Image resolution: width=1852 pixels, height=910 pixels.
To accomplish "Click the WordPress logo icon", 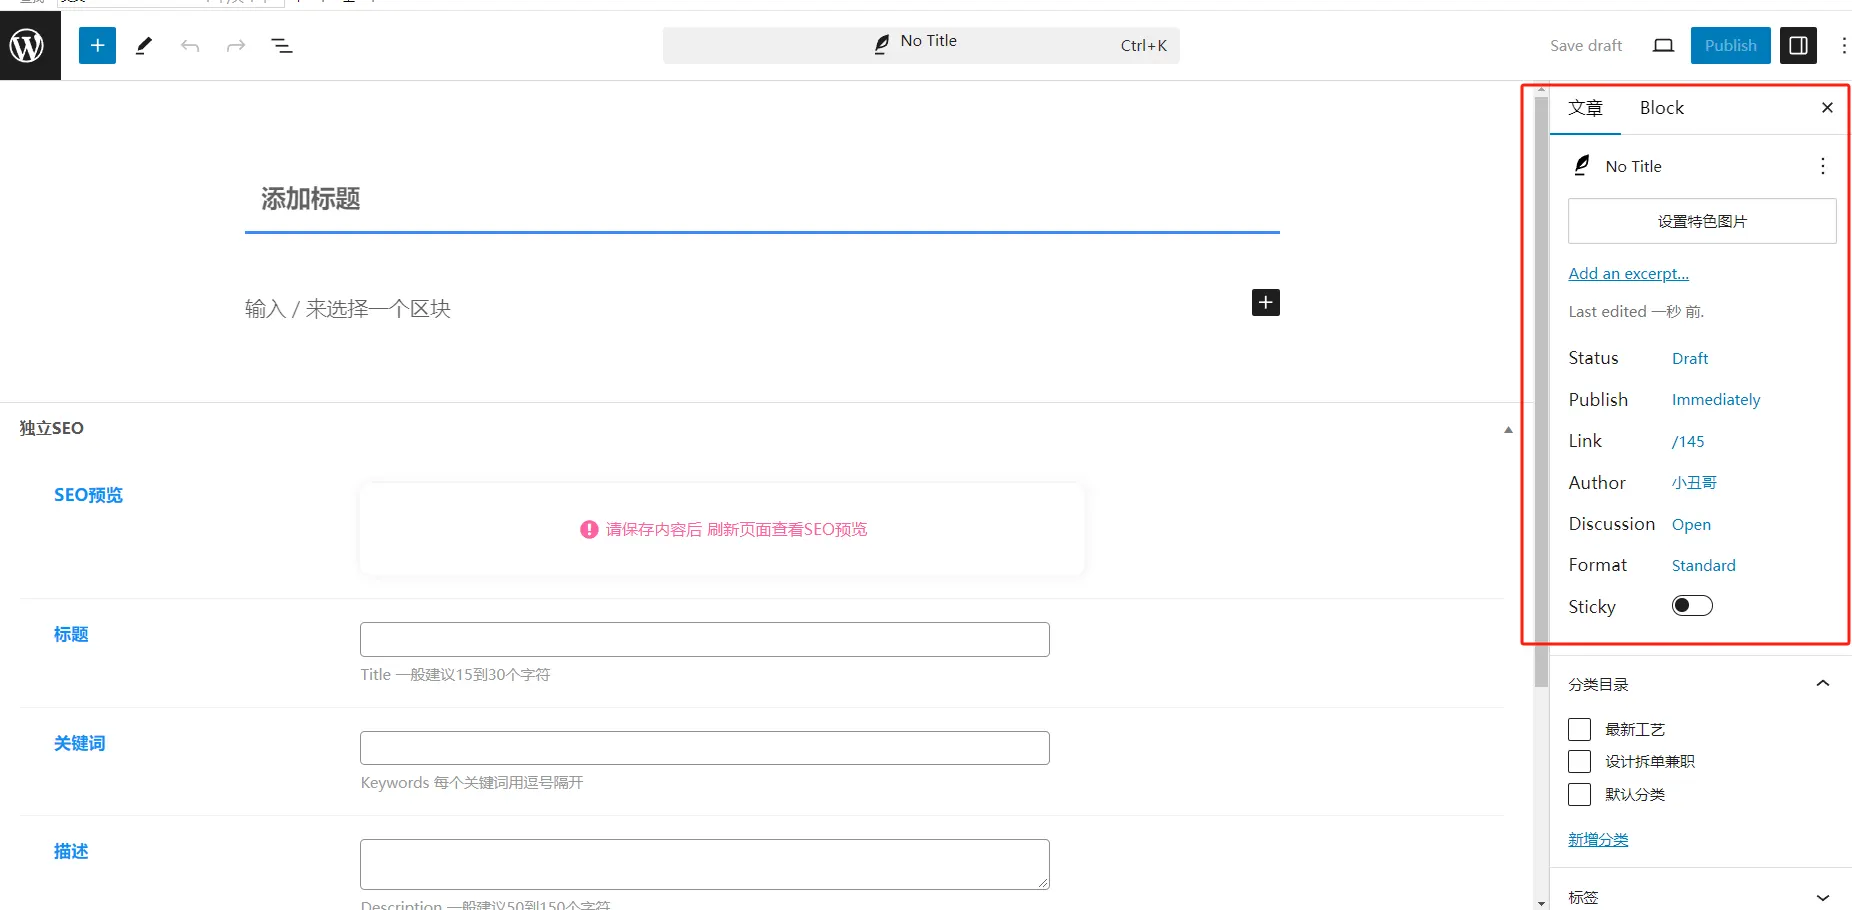I will click(28, 45).
